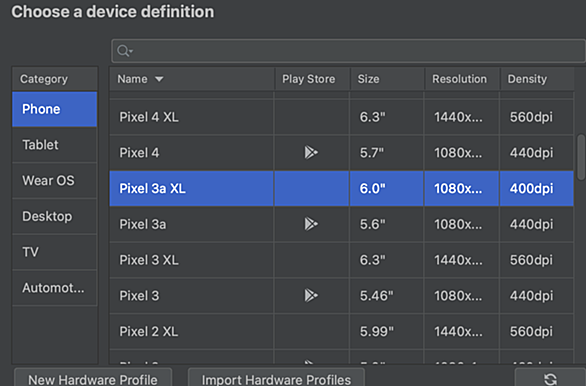
Task: Click the 5.46" size cell
Action: click(x=386, y=296)
